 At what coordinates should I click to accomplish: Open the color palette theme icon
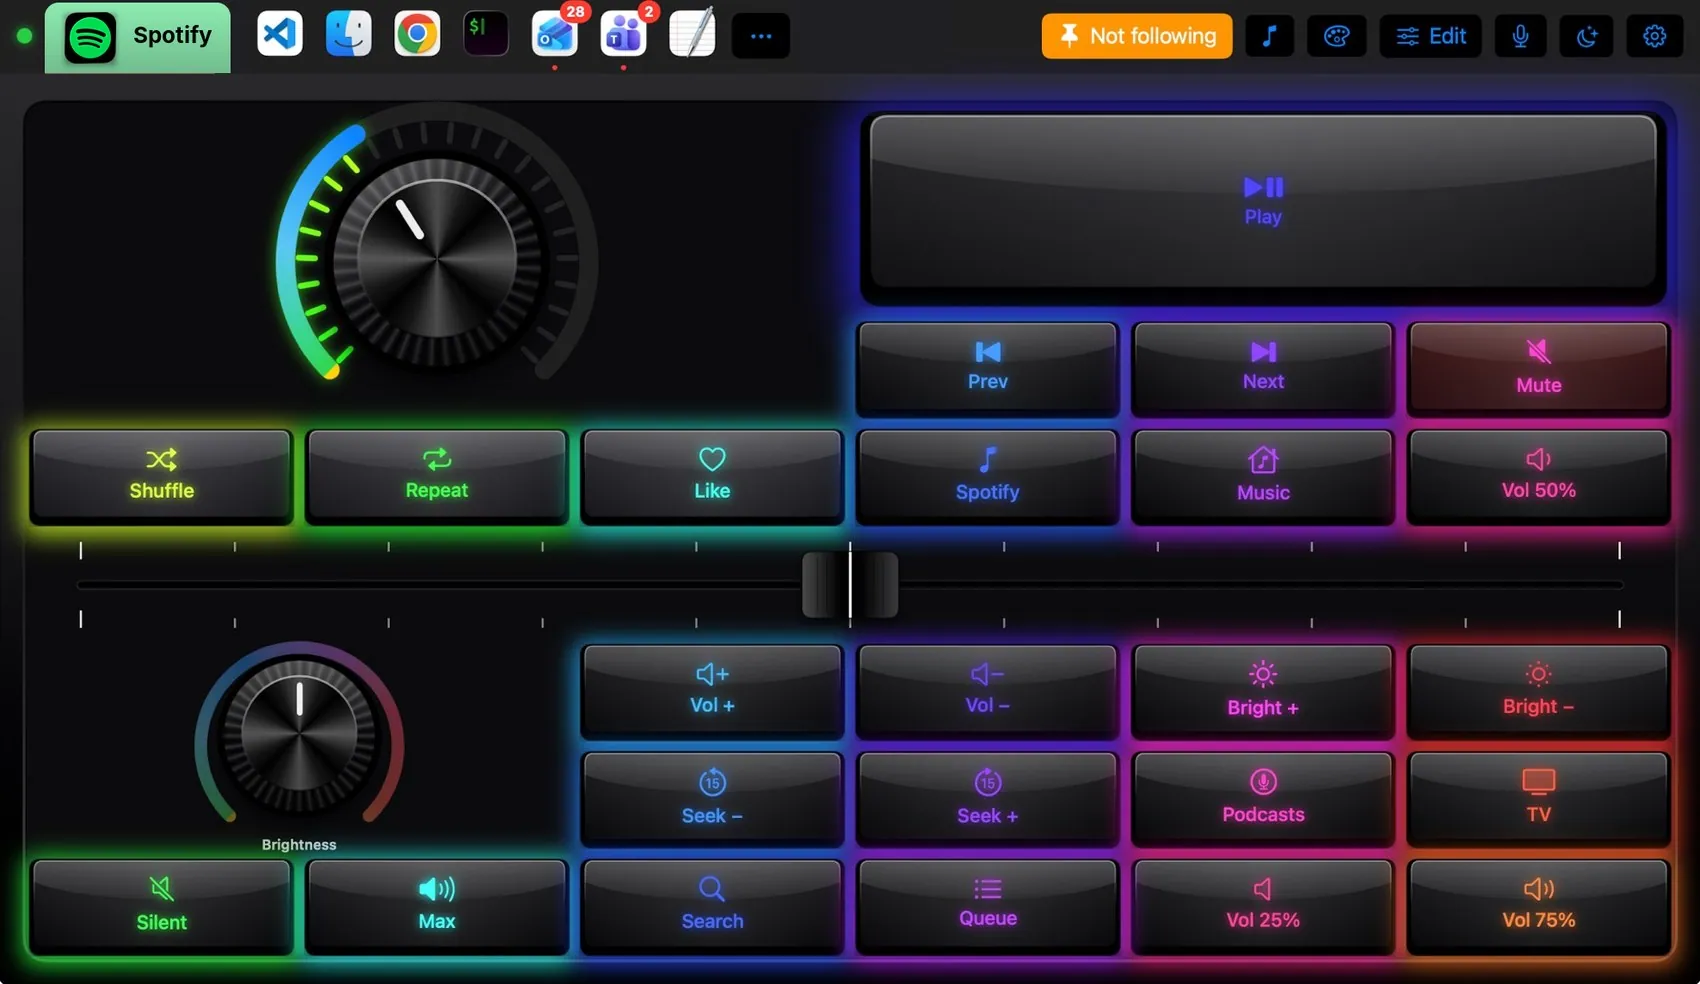(x=1337, y=36)
